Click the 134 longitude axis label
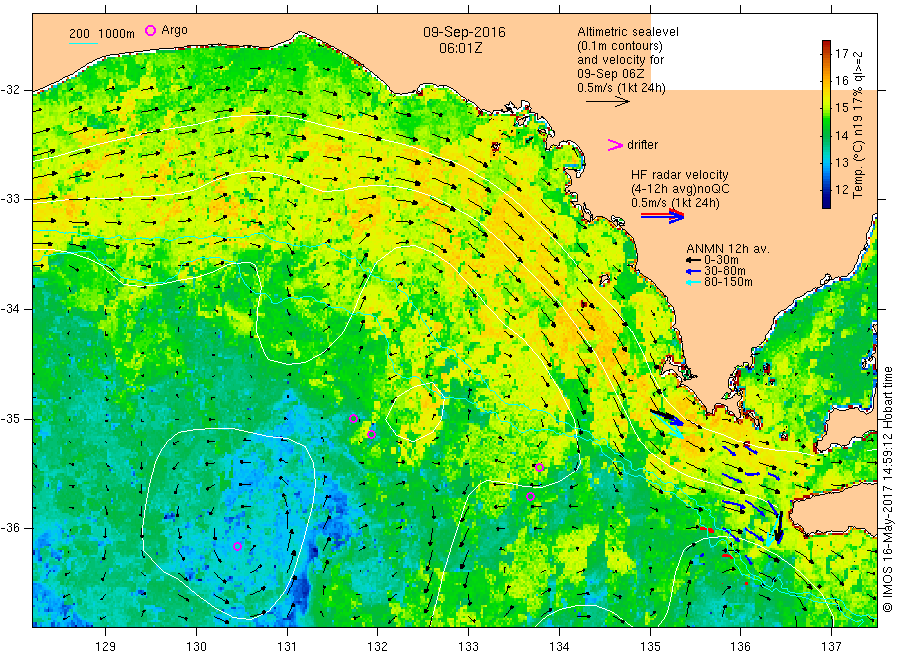This screenshot has width=900, height=660. pos(559,647)
